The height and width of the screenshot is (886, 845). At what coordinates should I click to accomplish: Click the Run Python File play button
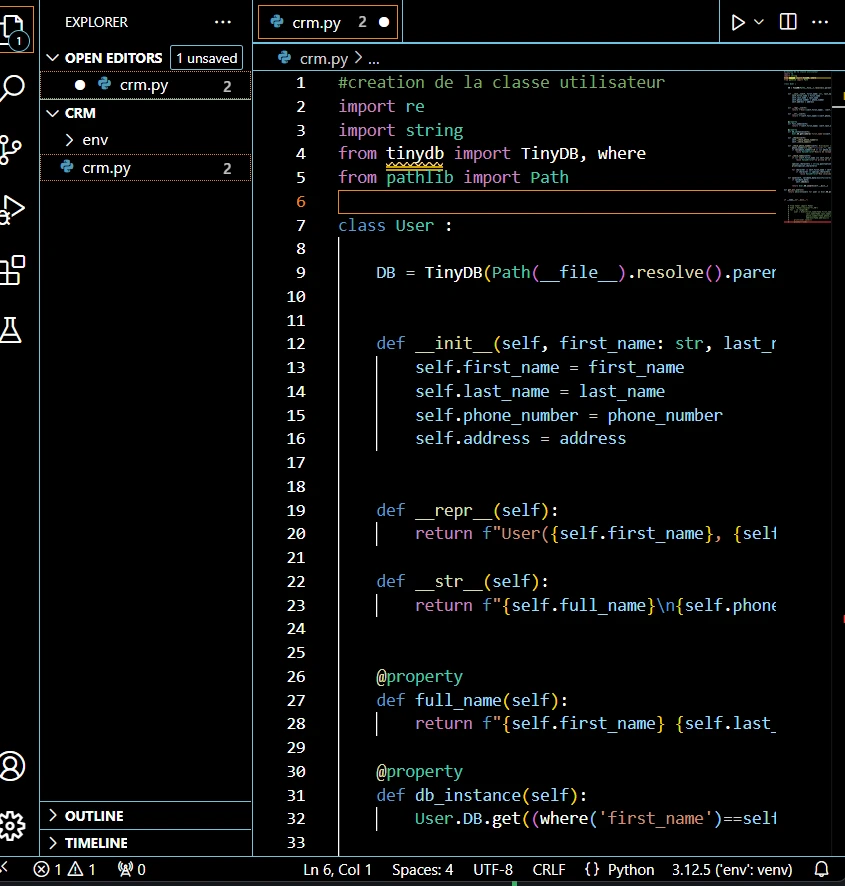pyautogui.click(x=738, y=22)
